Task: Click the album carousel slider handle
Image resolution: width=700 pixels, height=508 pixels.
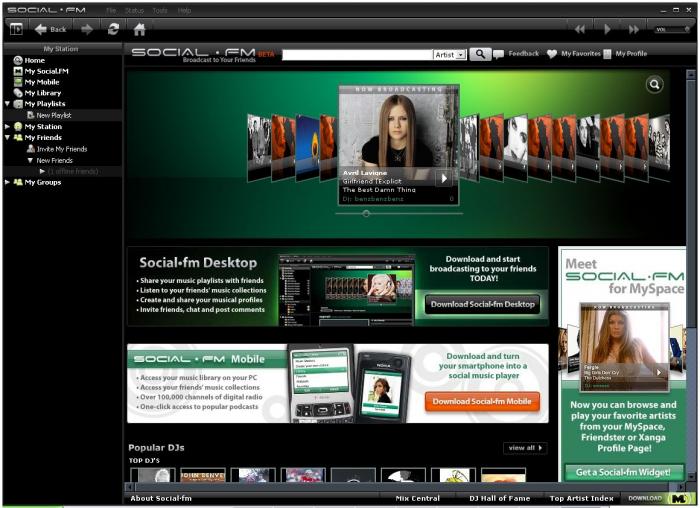Action: [366, 214]
